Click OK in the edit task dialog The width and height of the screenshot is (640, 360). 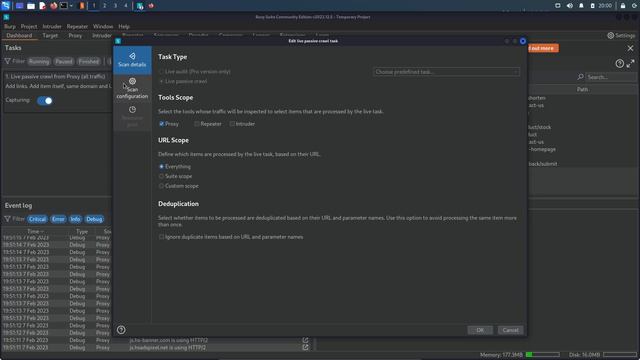tap(480, 330)
